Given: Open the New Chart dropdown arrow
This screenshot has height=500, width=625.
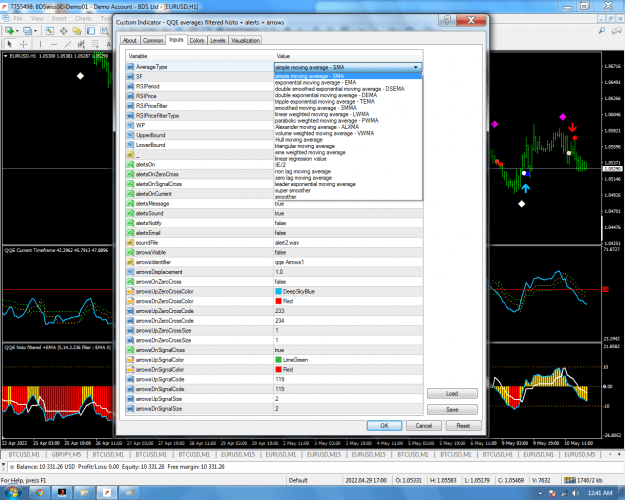Looking at the screenshot, I should pyautogui.click(x=17, y=31).
